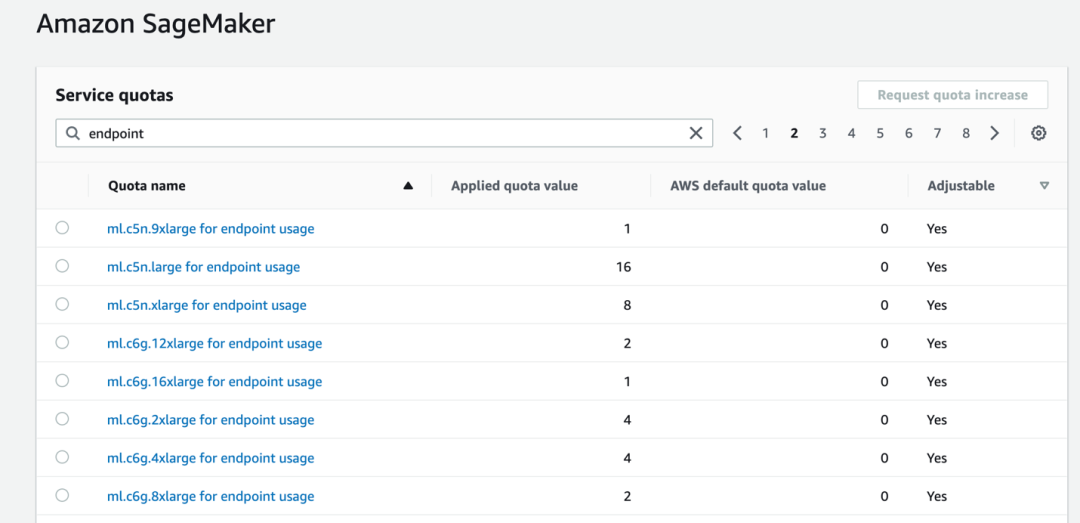The image size is (1080, 523).
Task: Open table preferences gear icon
Action: [x=1038, y=133]
